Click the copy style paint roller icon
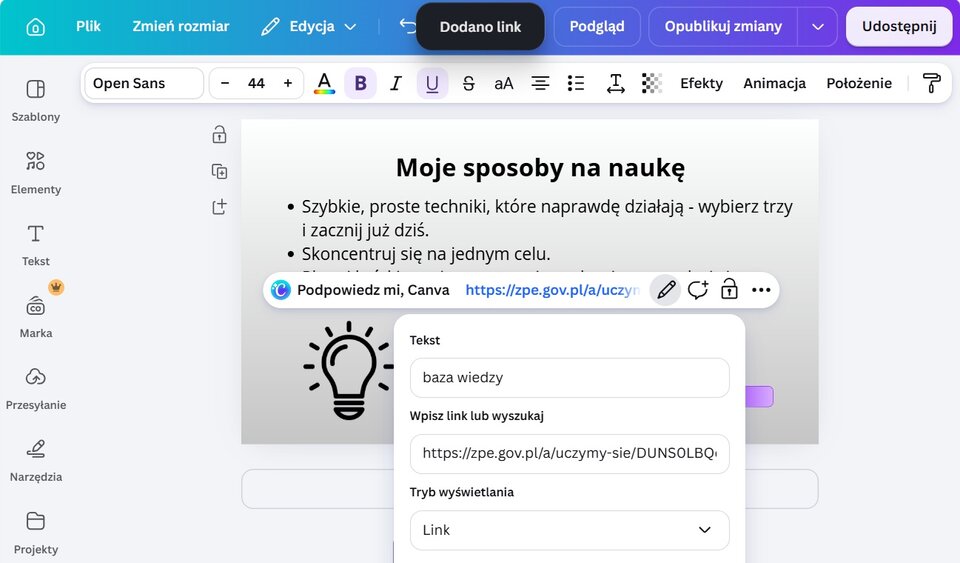Screen dimensions: 960x563 tap(931, 83)
